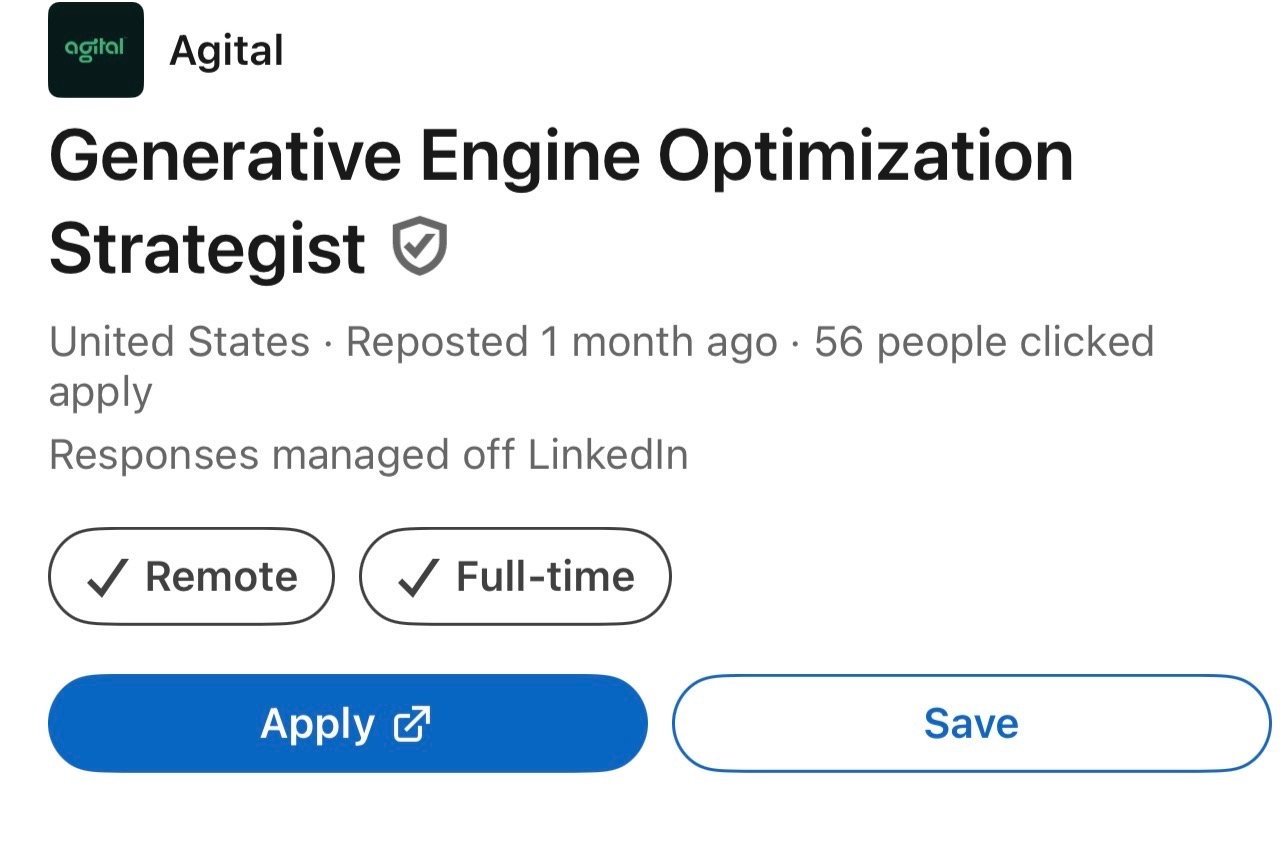Image resolution: width=1283 pixels, height=856 pixels.
Task: Click the wrapped word apply below location
Action: 100,392
